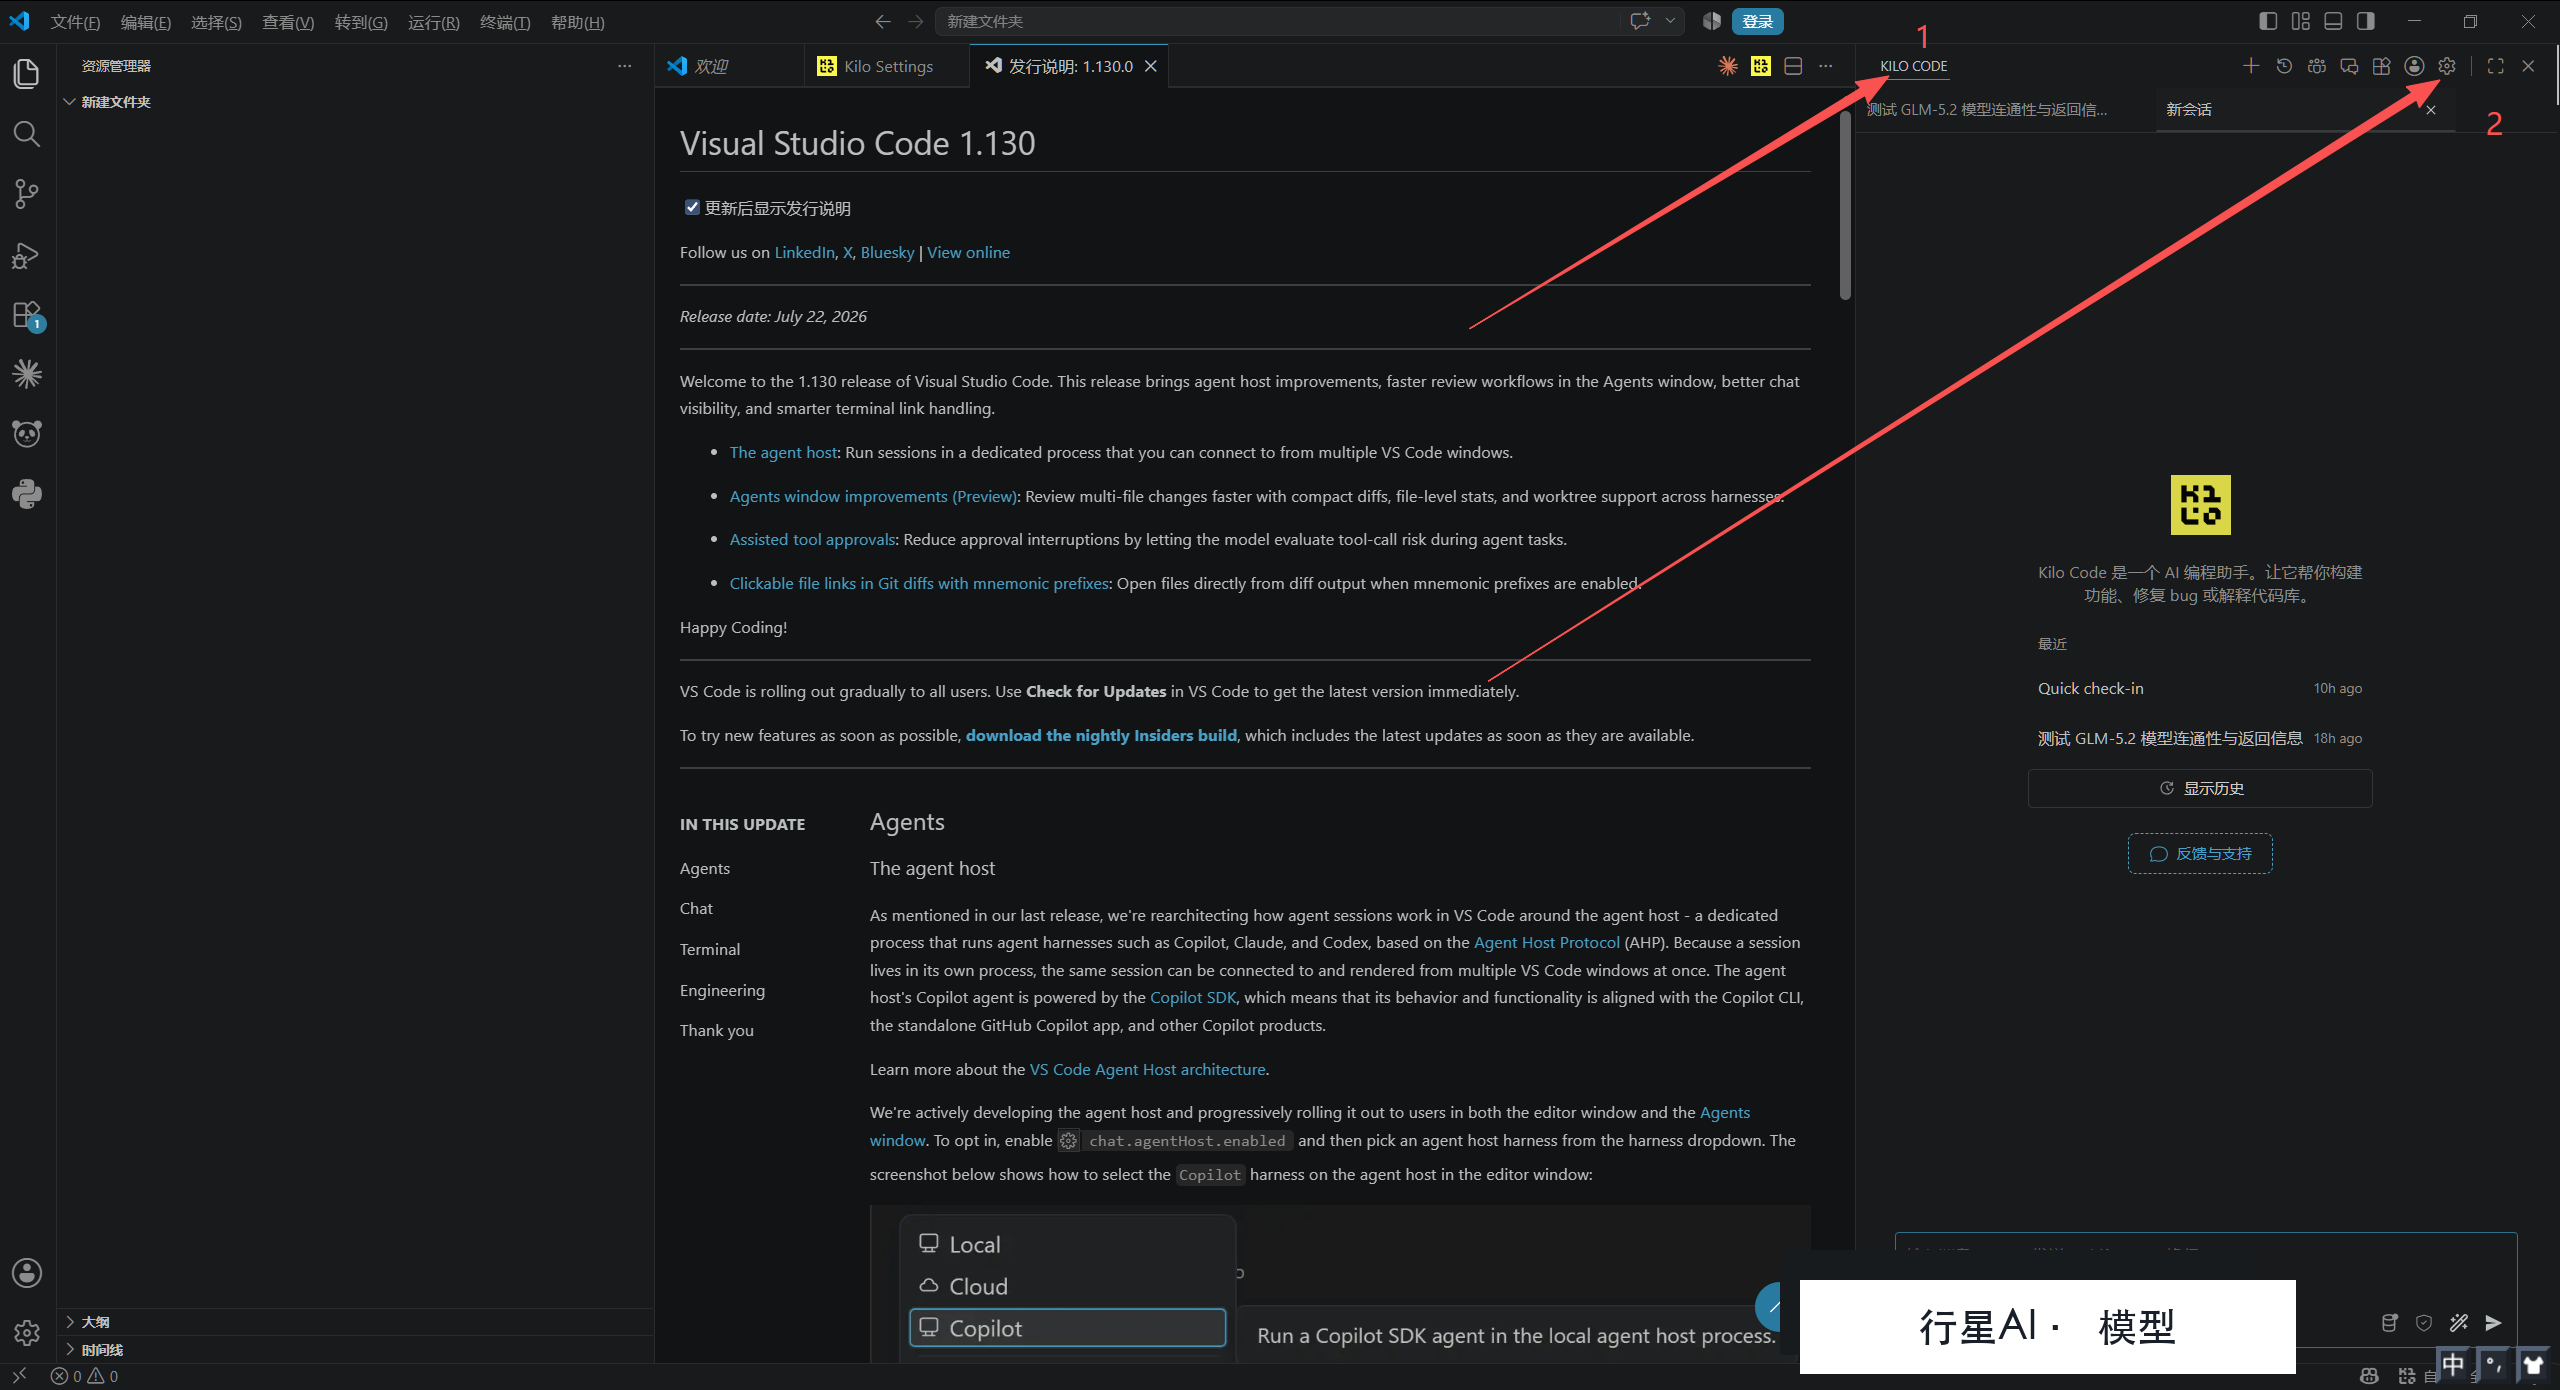The height and width of the screenshot is (1390, 2560).
Task: Toggle the 更新后显示发行说明 checkbox
Action: [x=692, y=207]
